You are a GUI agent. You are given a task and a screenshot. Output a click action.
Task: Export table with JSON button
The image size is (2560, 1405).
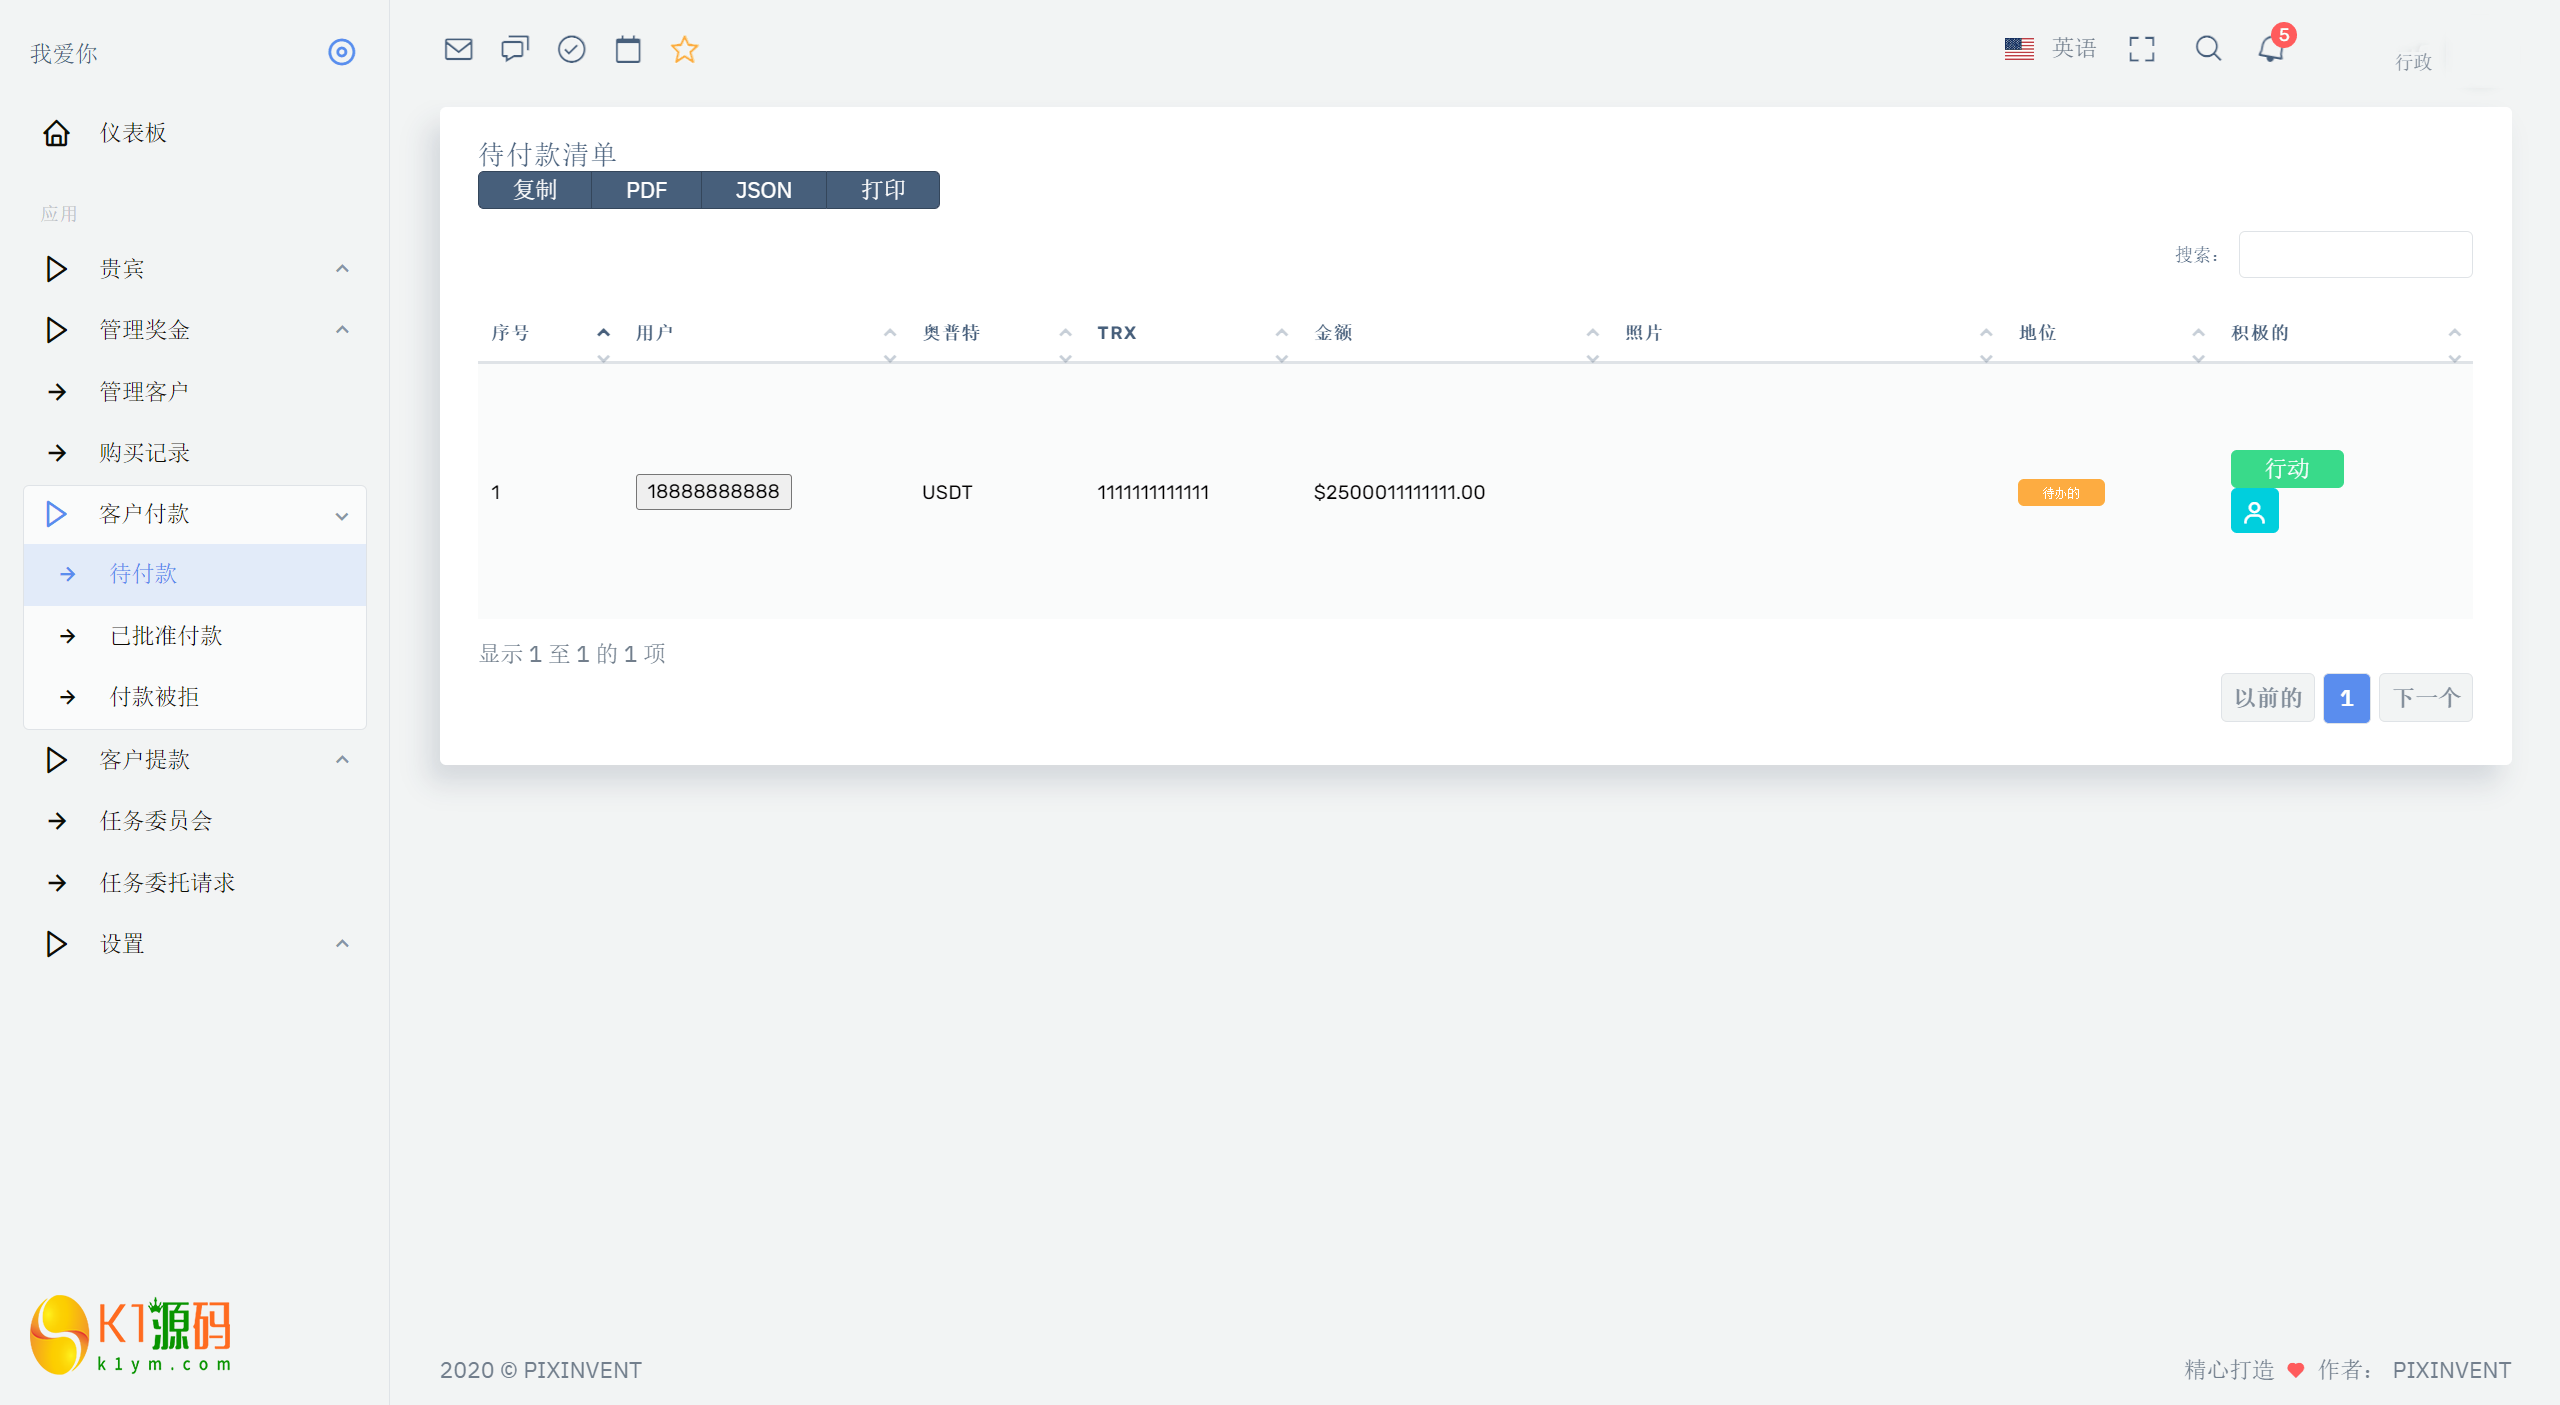pos(764,190)
